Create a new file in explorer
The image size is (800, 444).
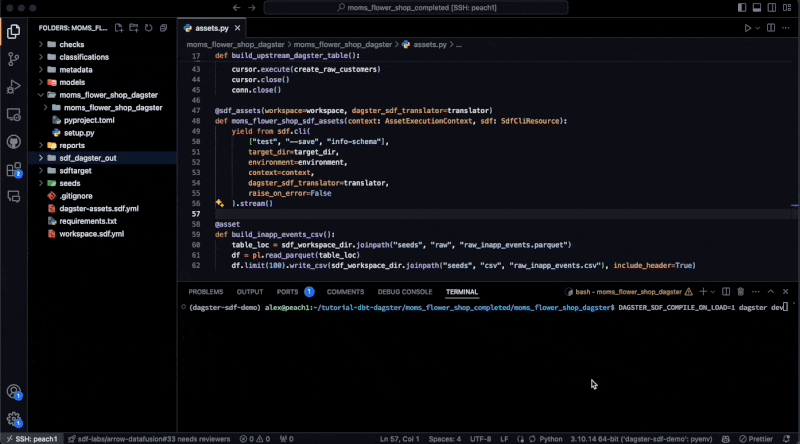pyautogui.click(x=119, y=28)
